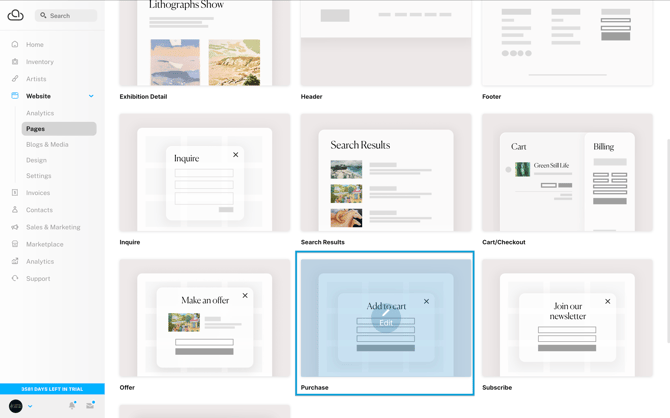This screenshot has width=670, height=418.
Task: Open the Support link
Action: pyautogui.click(x=38, y=279)
